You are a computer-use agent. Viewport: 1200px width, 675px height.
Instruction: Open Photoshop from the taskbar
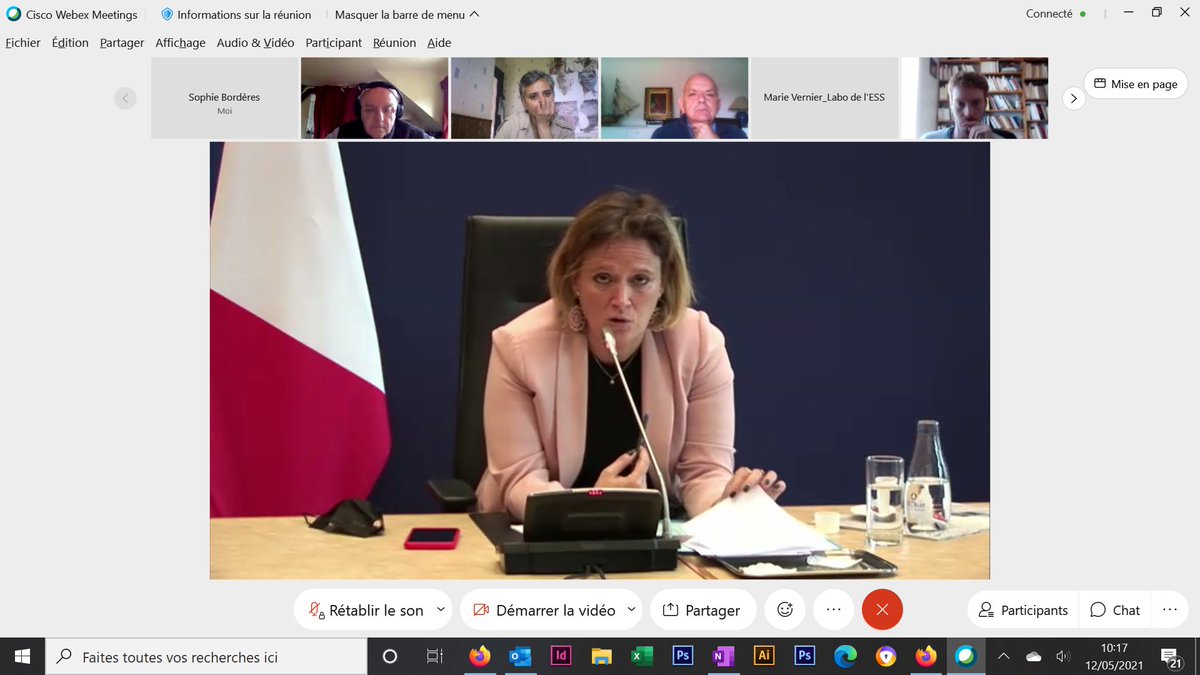(681, 657)
